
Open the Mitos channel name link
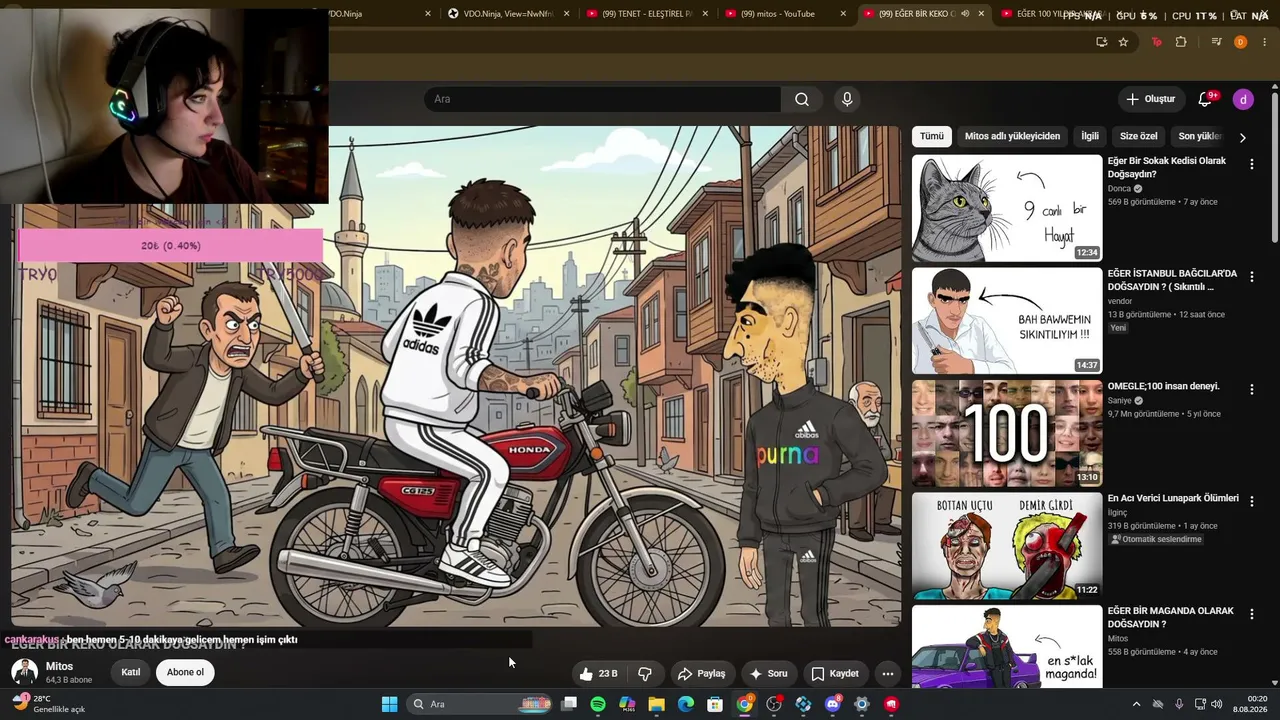pyautogui.click(x=59, y=666)
